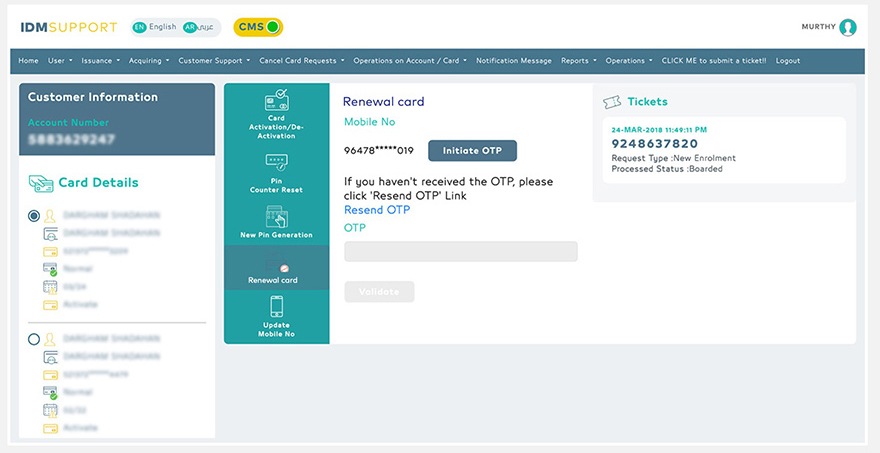Click into the OTP input field
The height and width of the screenshot is (453, 880).
tap(460, 252)
